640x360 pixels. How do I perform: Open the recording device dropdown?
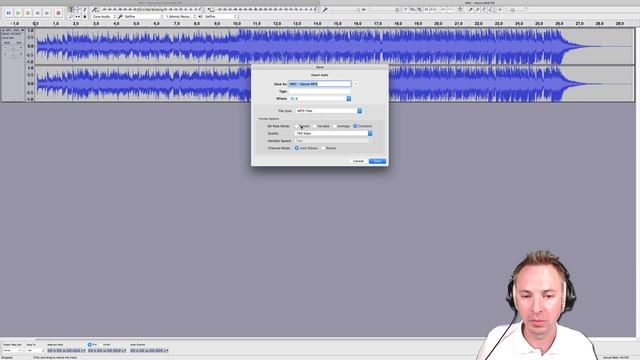click(143, 17)
